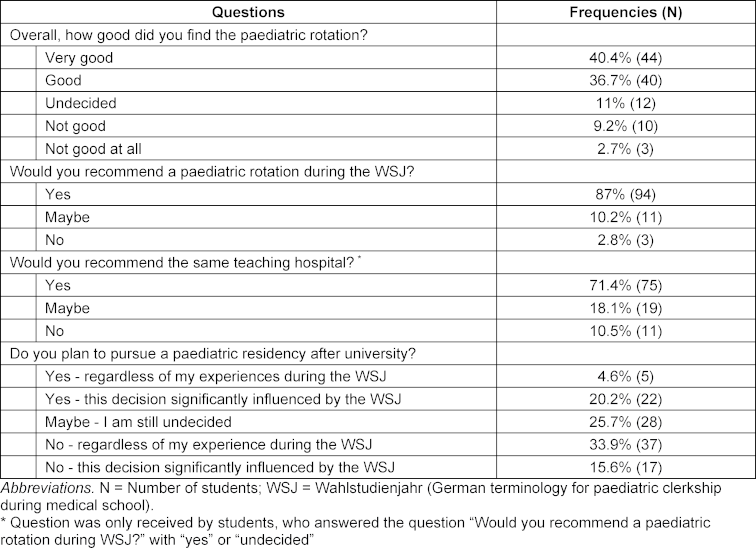Select "Maybe - I am still undecided" row
756x548 pixels.
138,421
